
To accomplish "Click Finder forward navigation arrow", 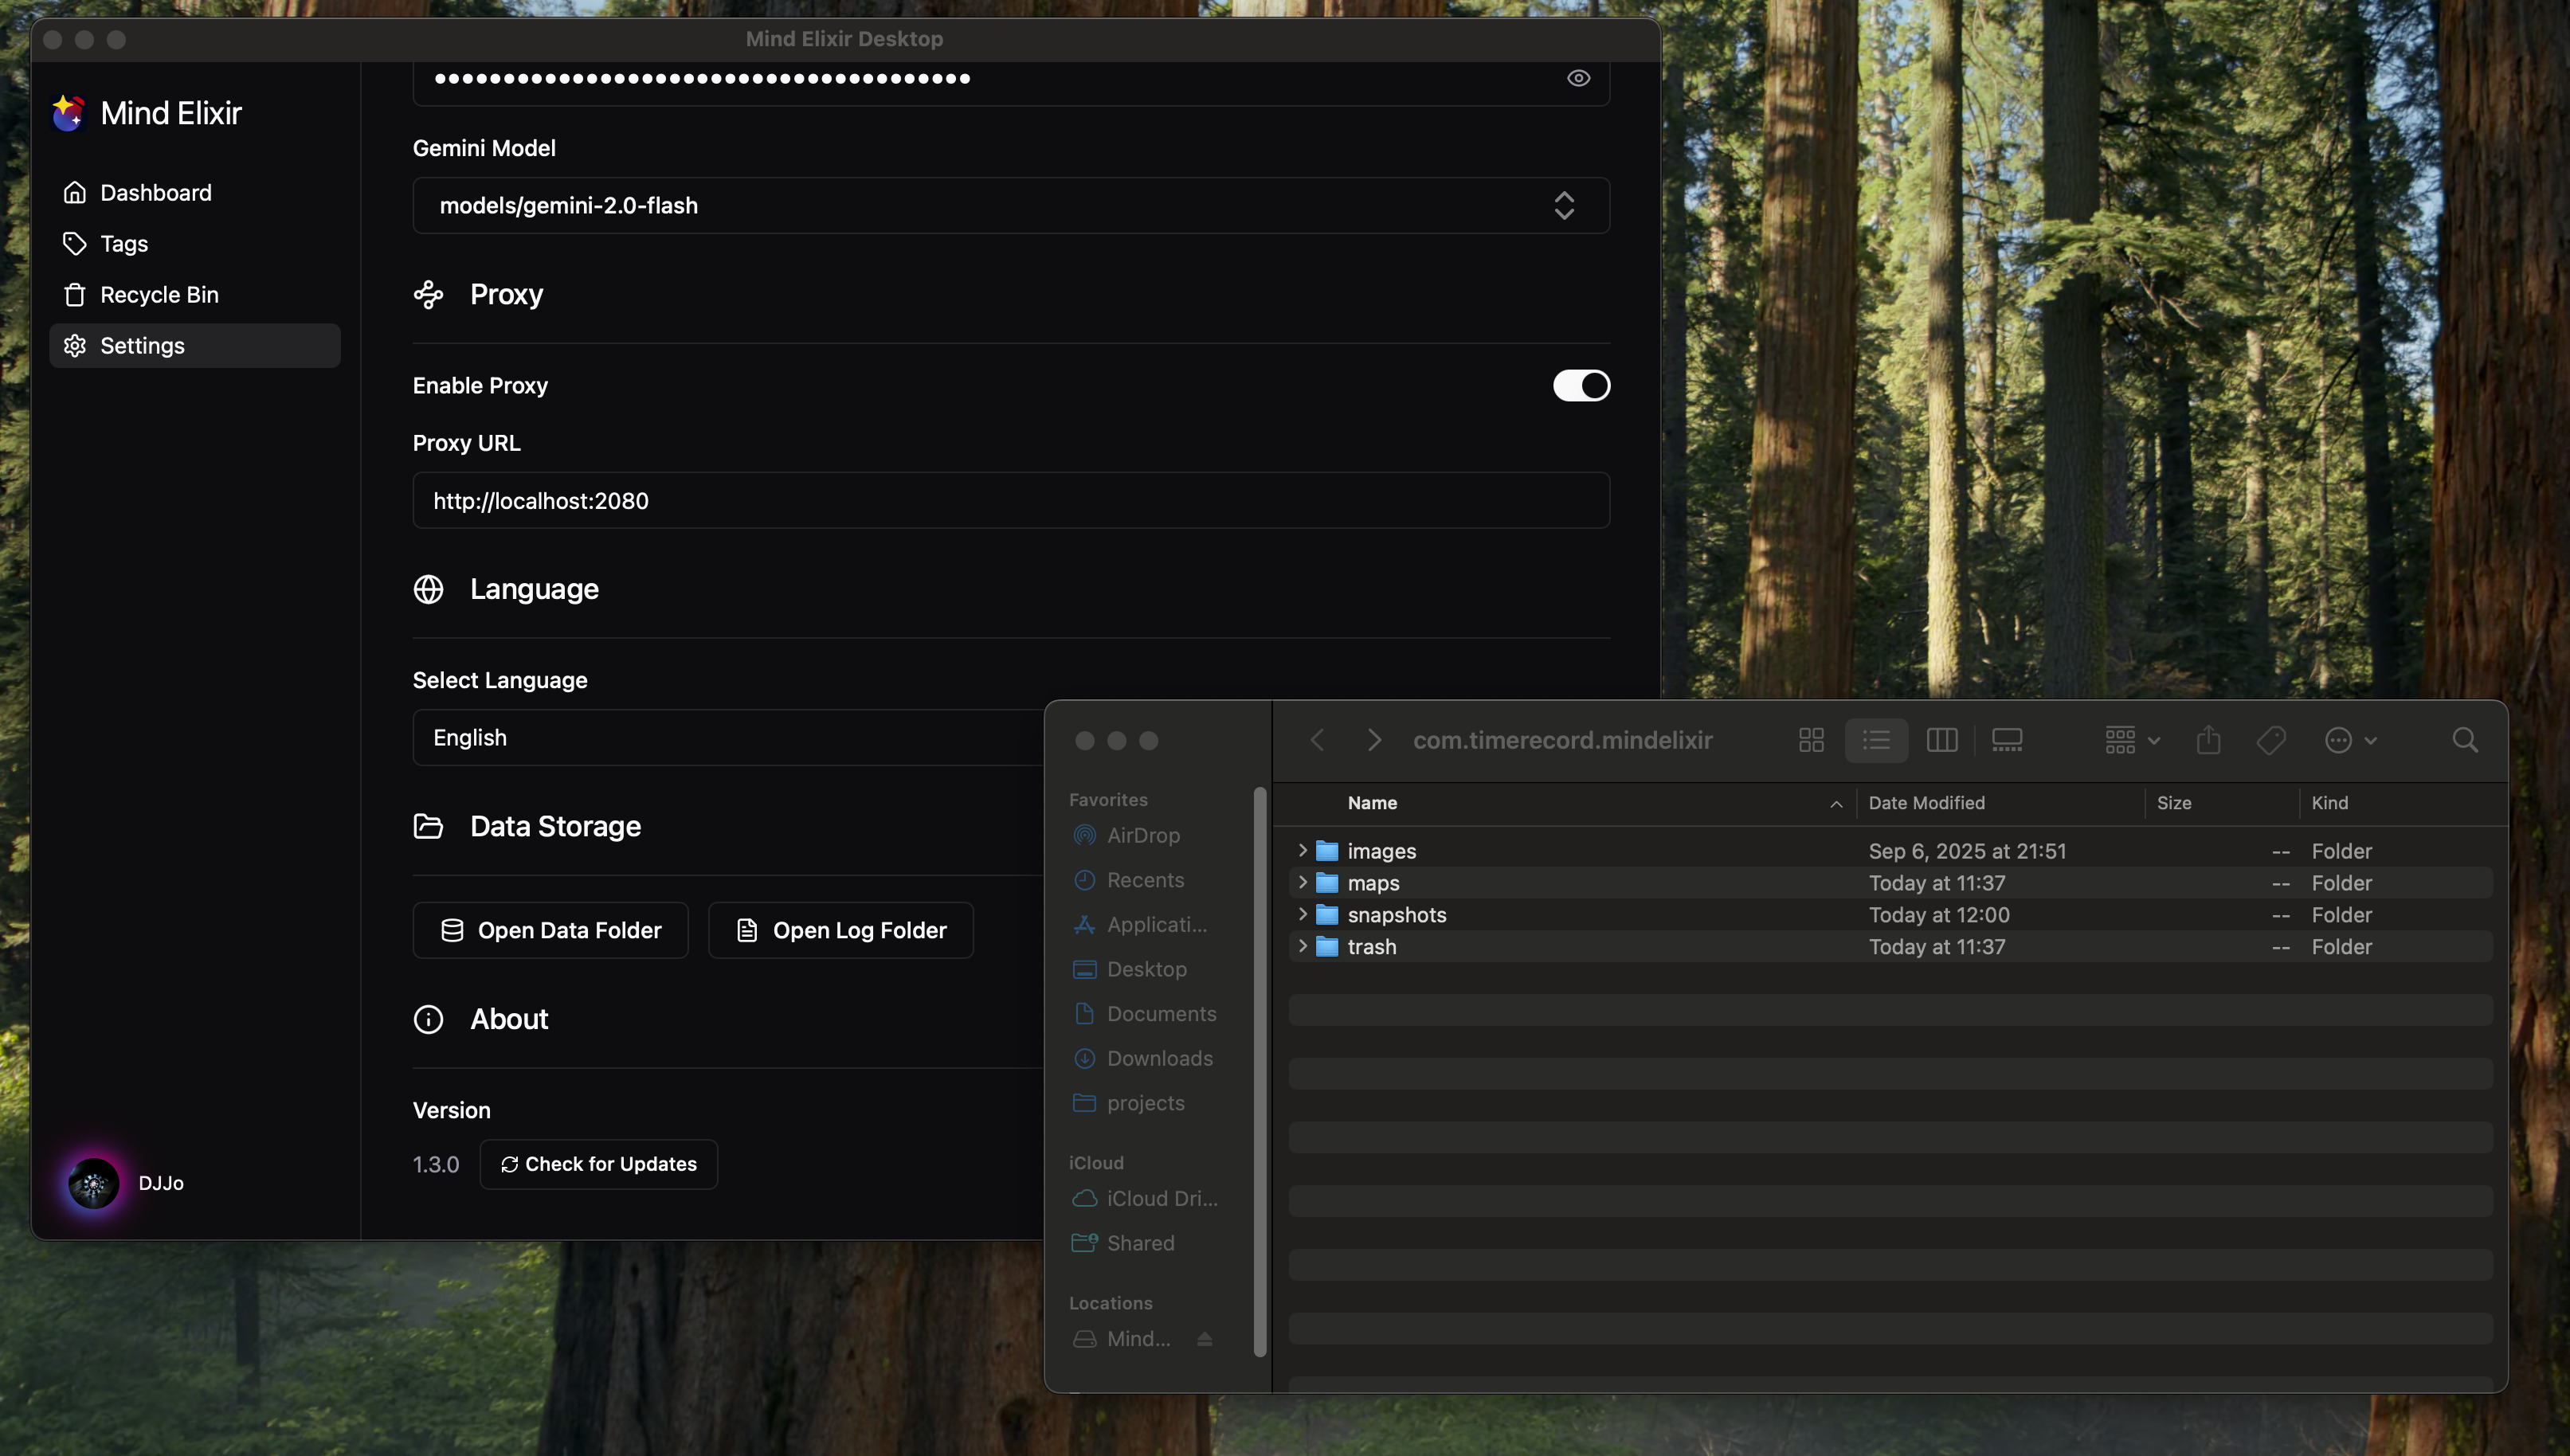I will 1374,740.
